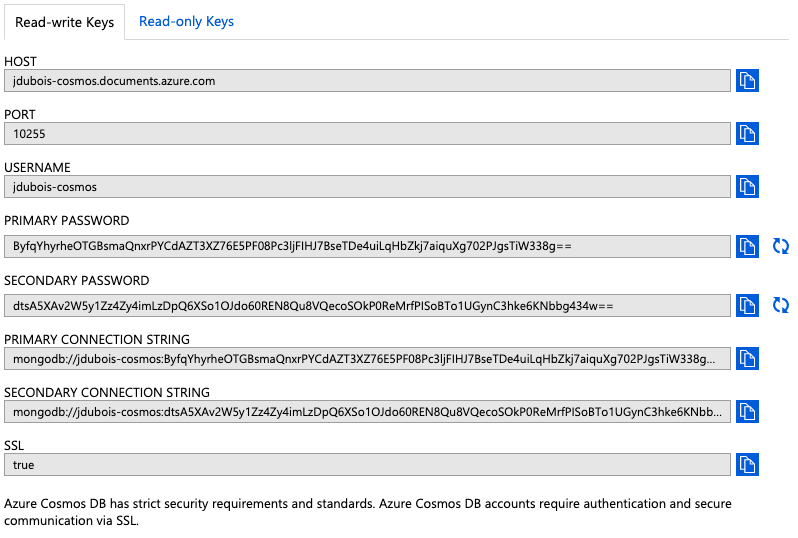Click the SSL label
798x538 pixels.
pos(14,445)
